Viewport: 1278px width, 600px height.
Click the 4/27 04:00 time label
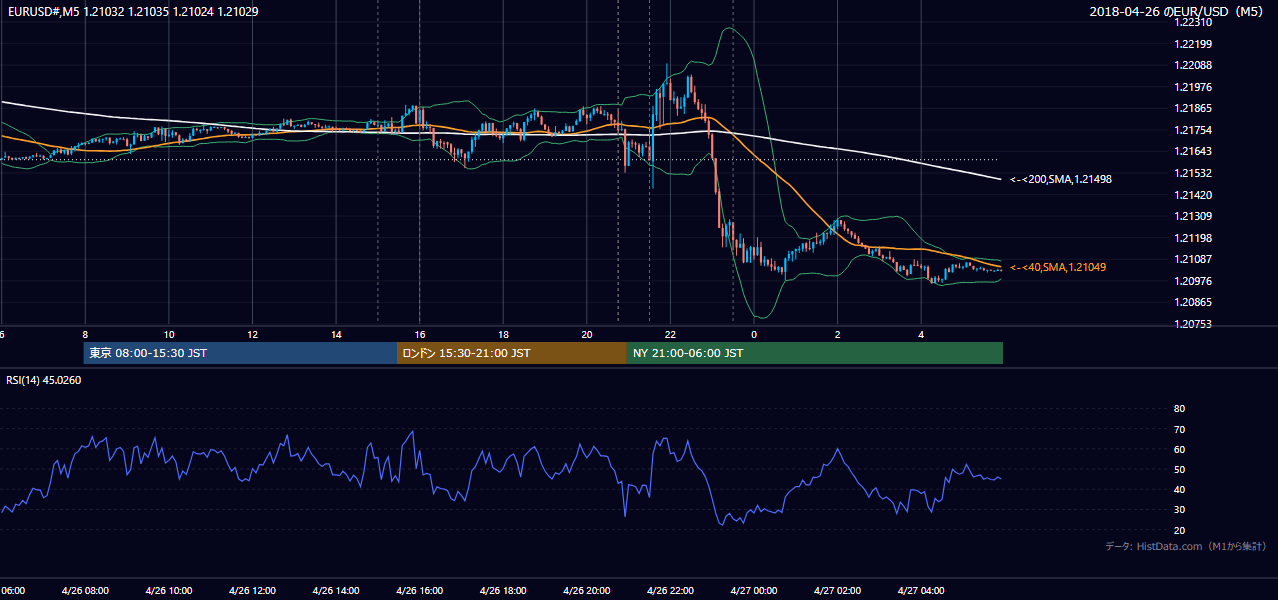click(x=921, y=591)
